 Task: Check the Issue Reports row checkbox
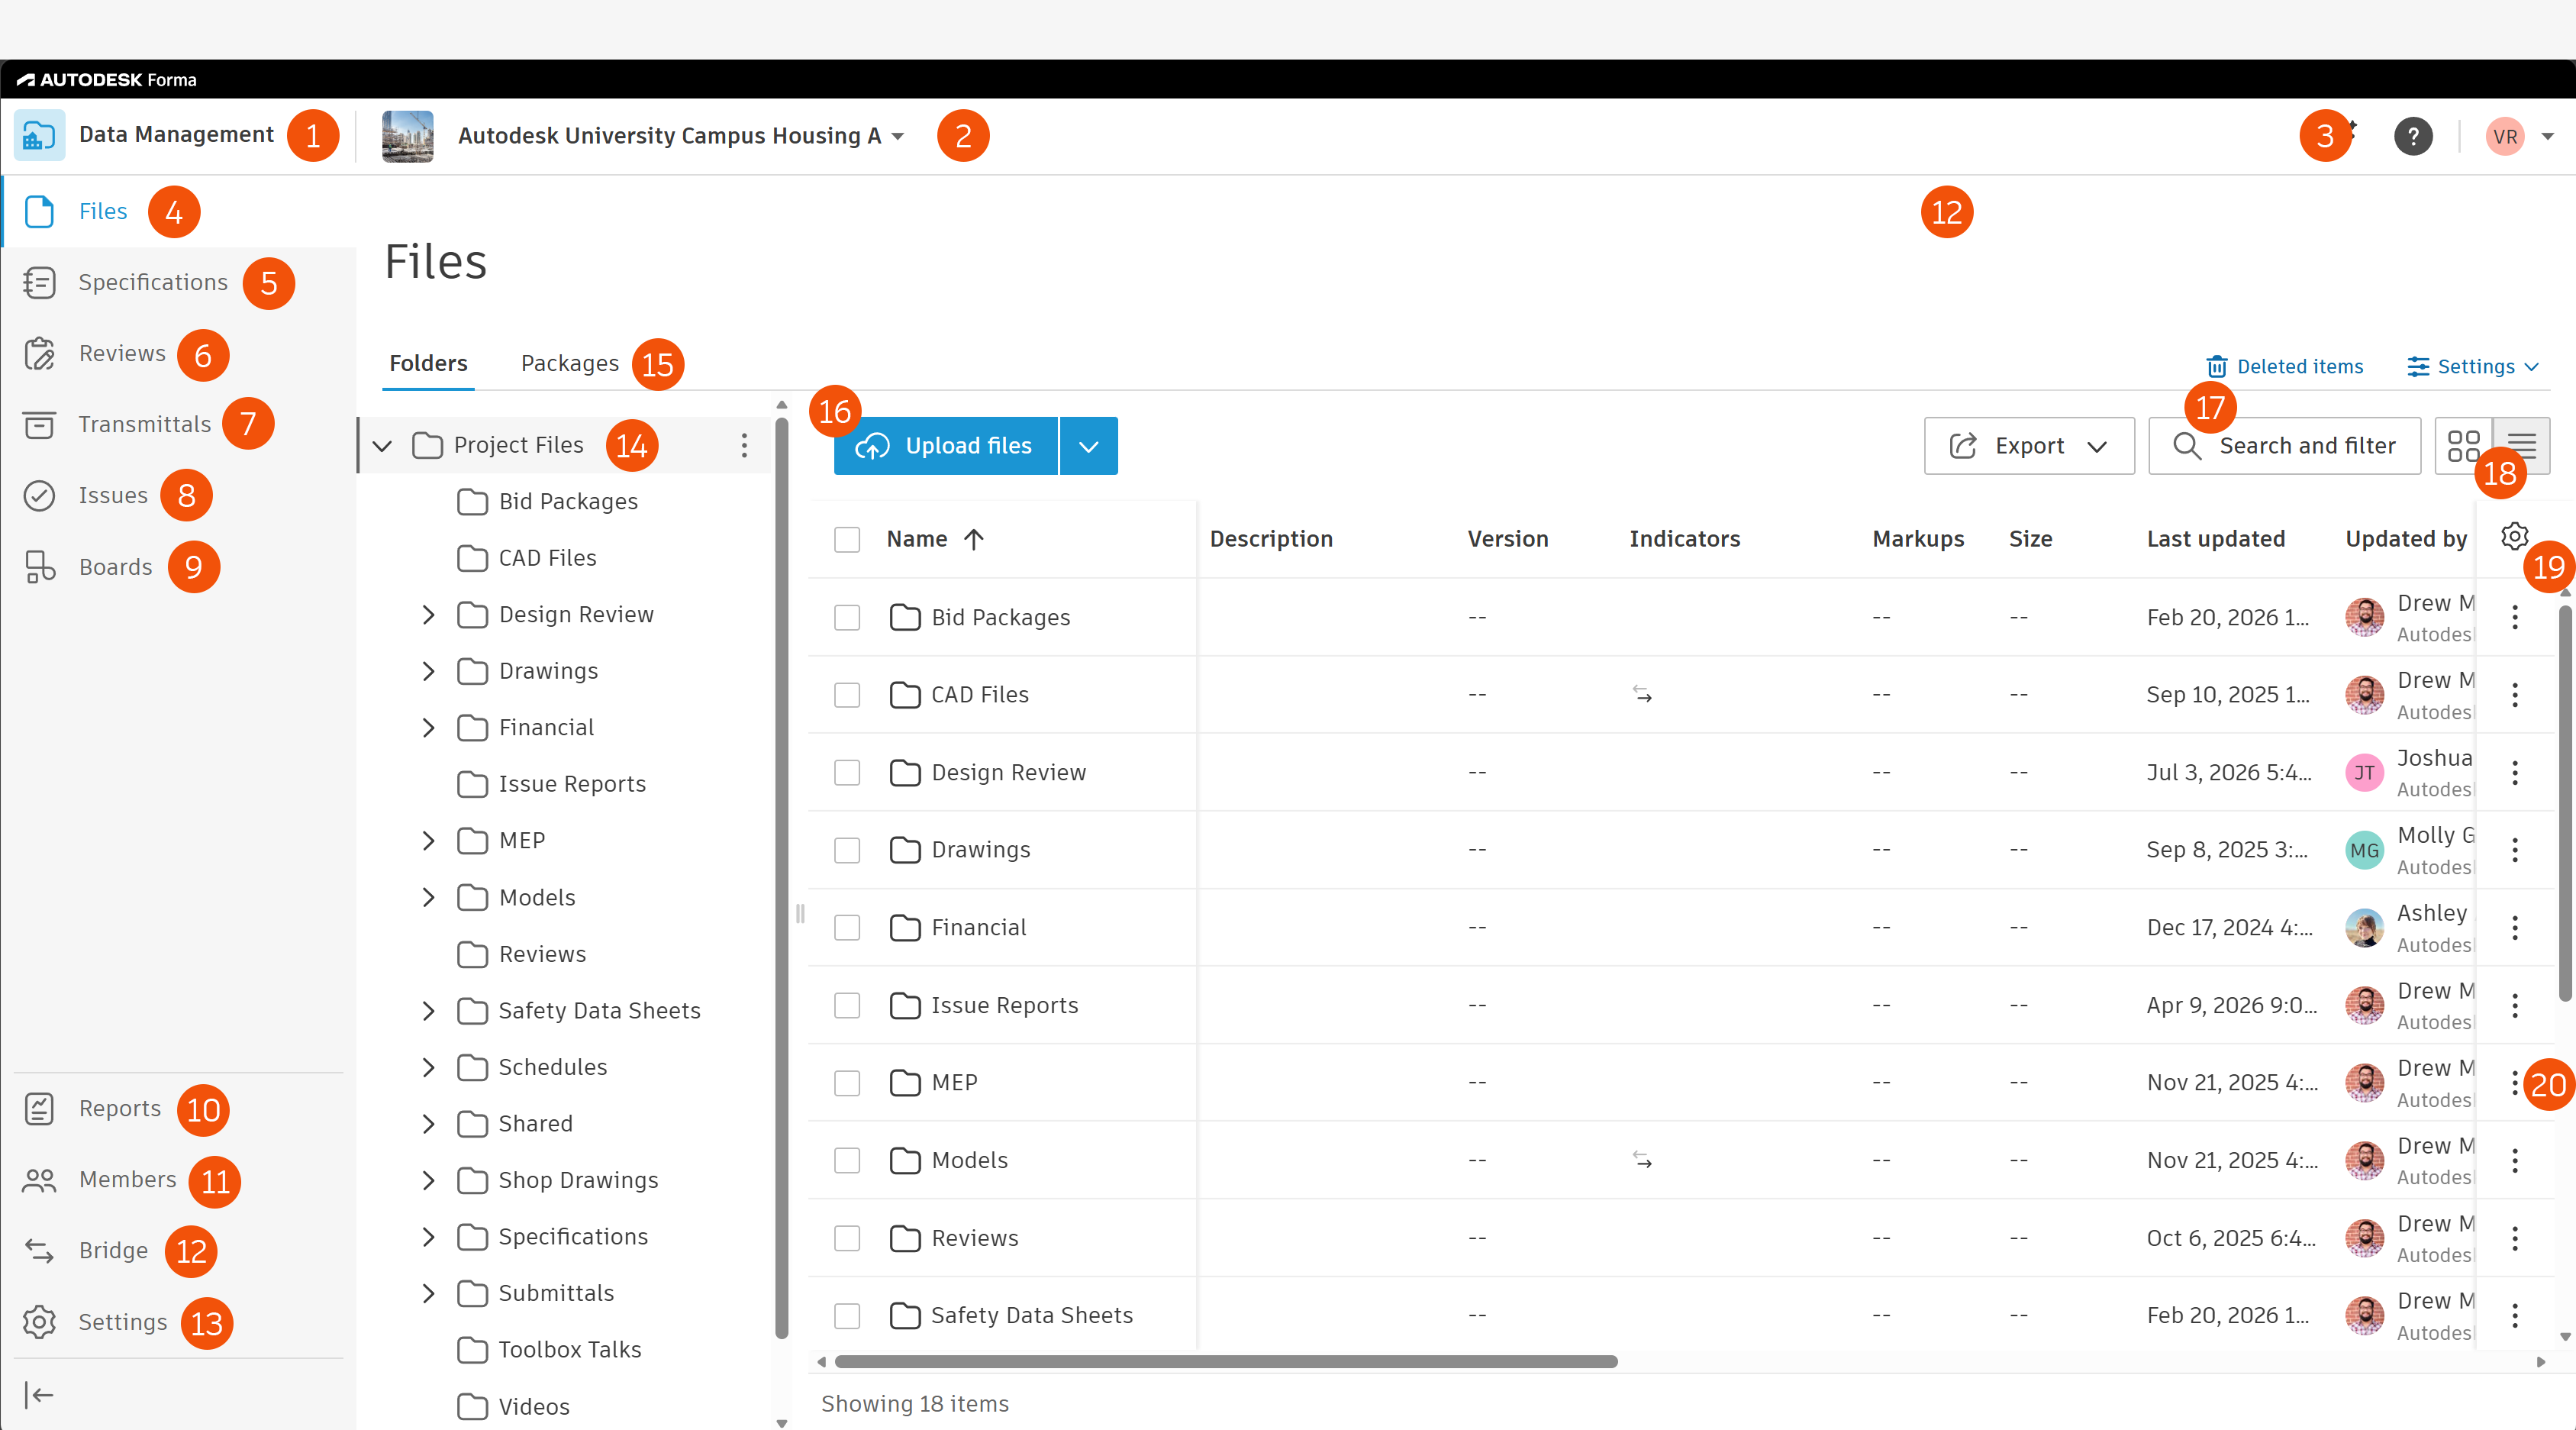[847, 1005]
